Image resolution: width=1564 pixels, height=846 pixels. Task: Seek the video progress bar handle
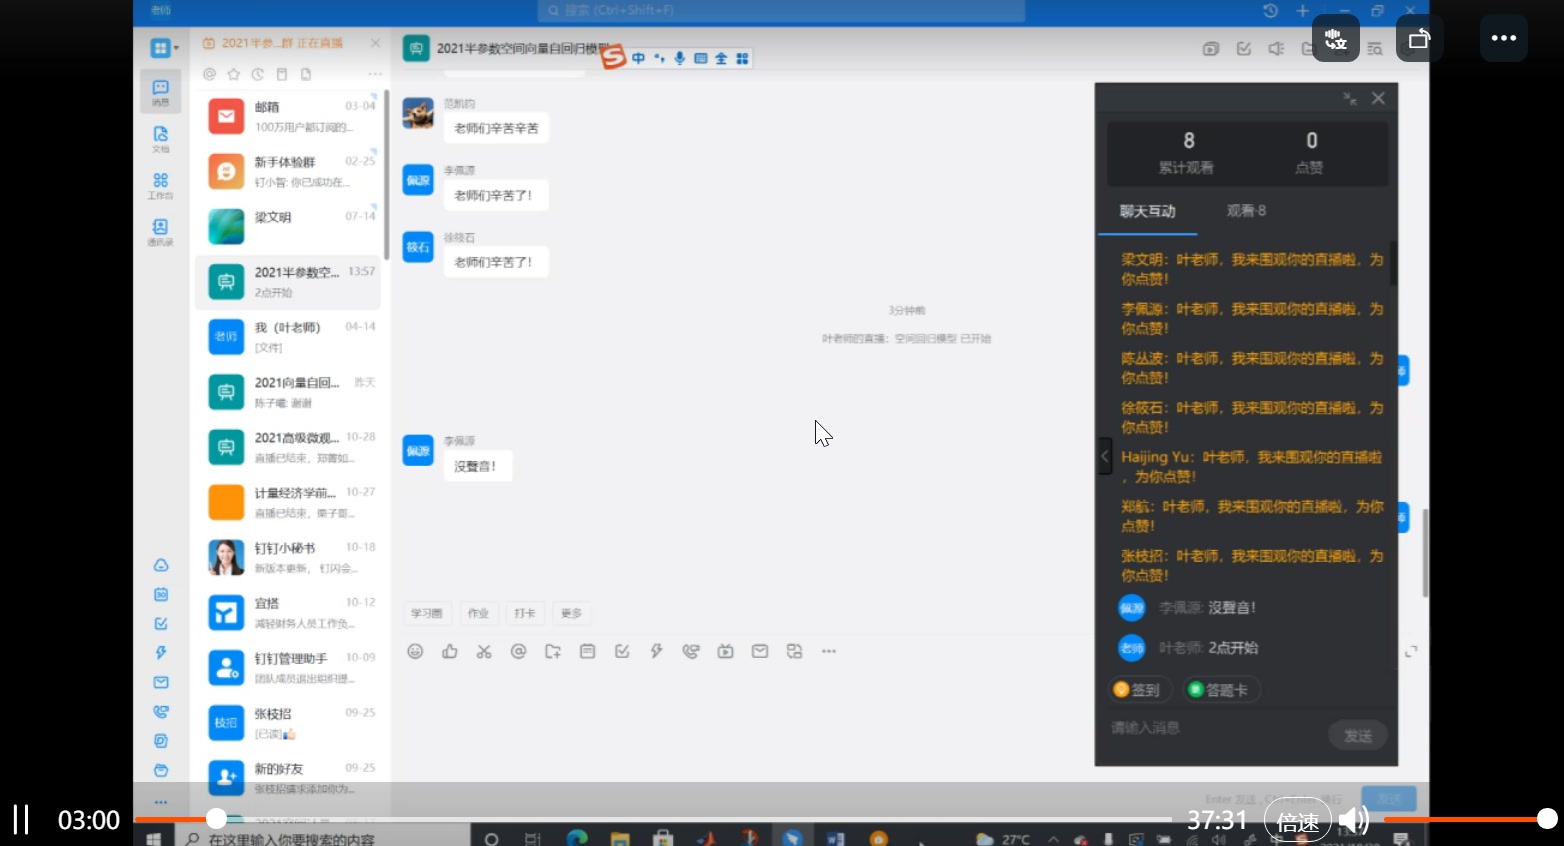pos(216,819)
